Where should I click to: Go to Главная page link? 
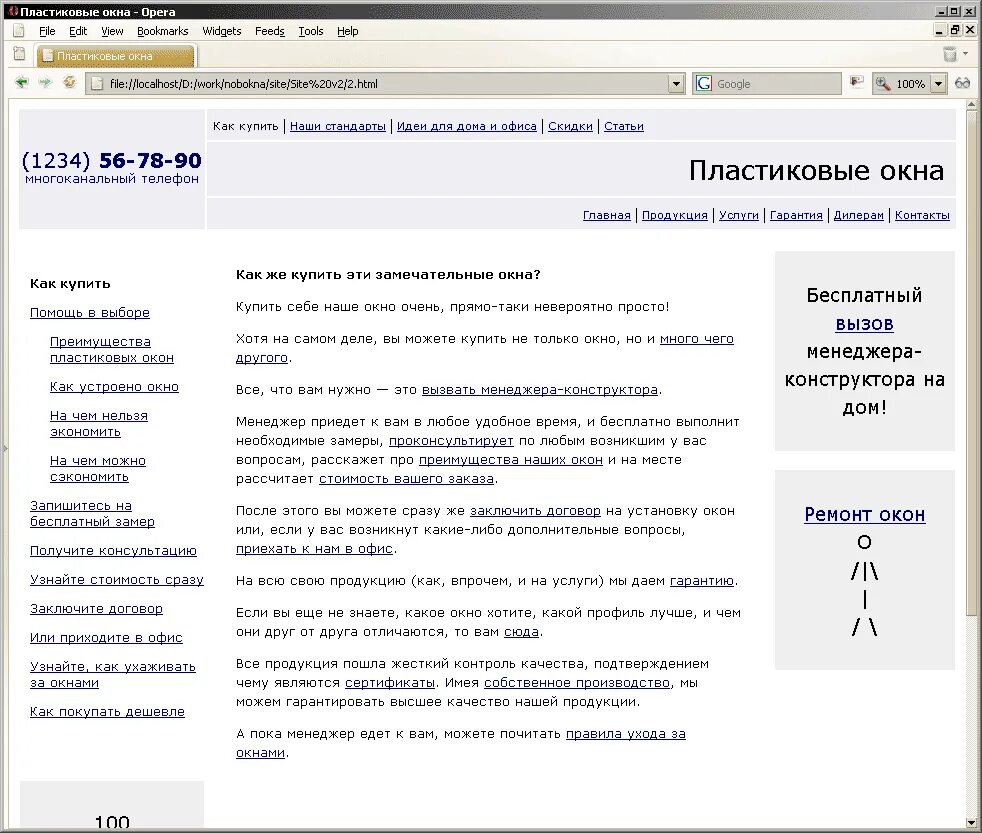click(606, 215)
